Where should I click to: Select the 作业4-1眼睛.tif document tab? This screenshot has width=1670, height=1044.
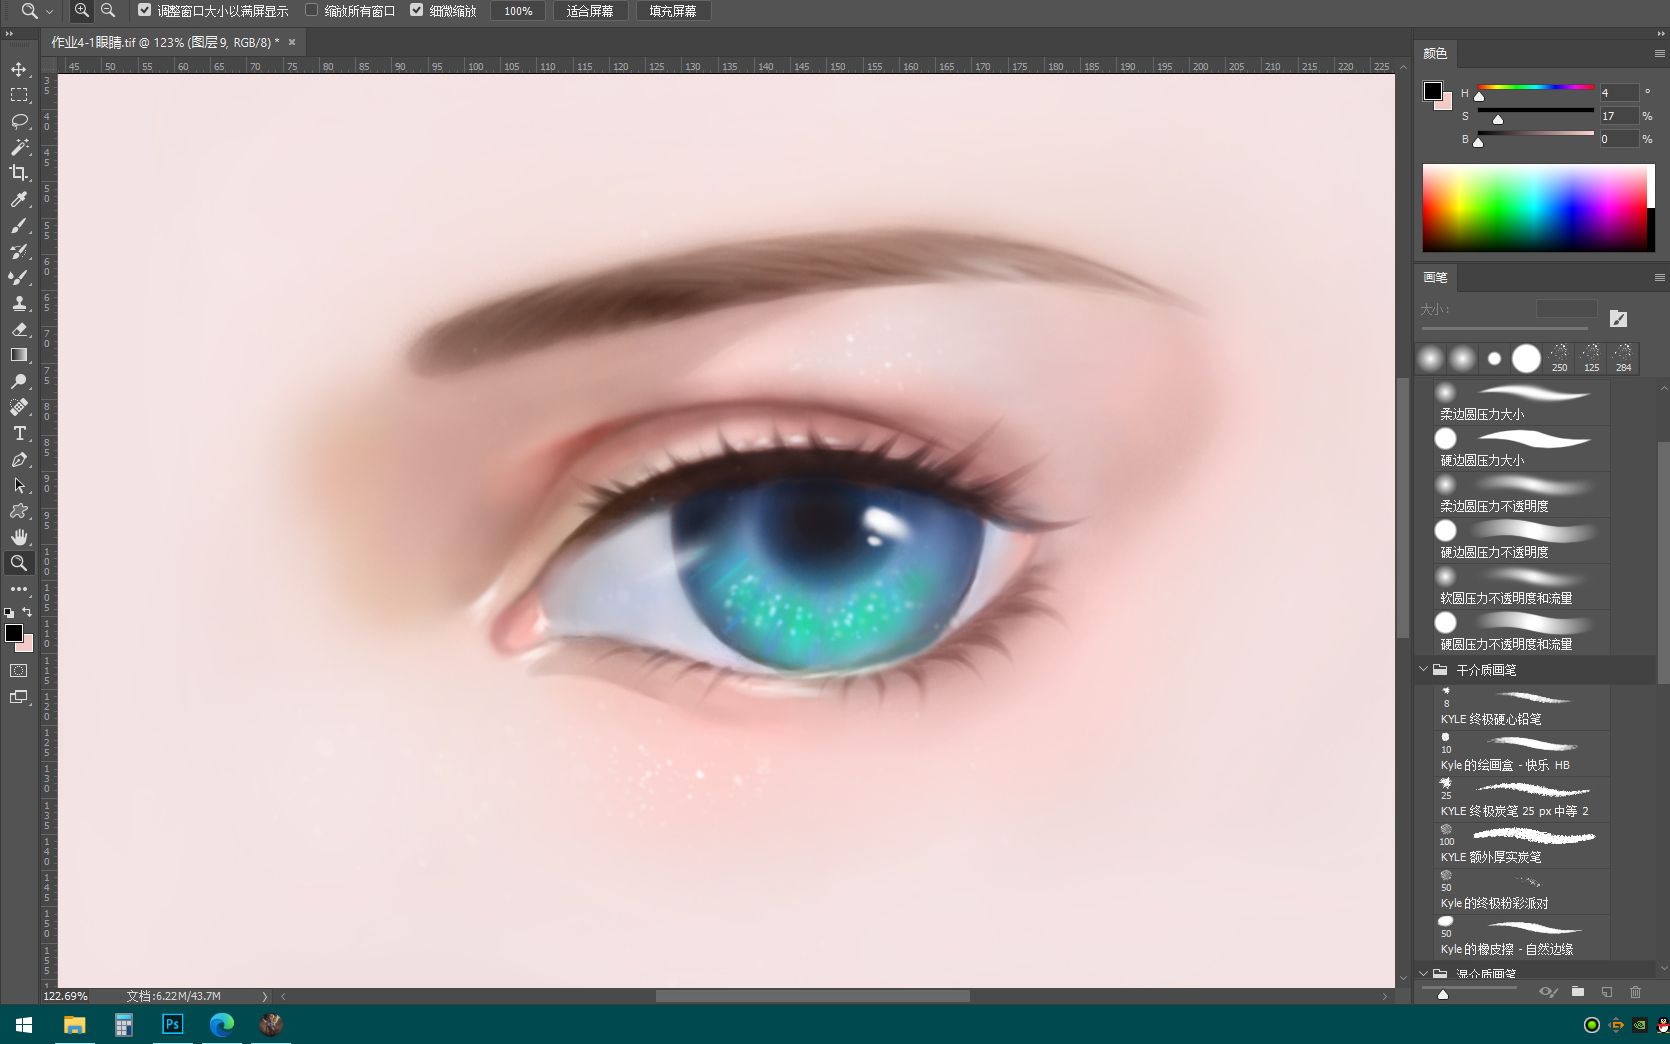coord(165,42)
